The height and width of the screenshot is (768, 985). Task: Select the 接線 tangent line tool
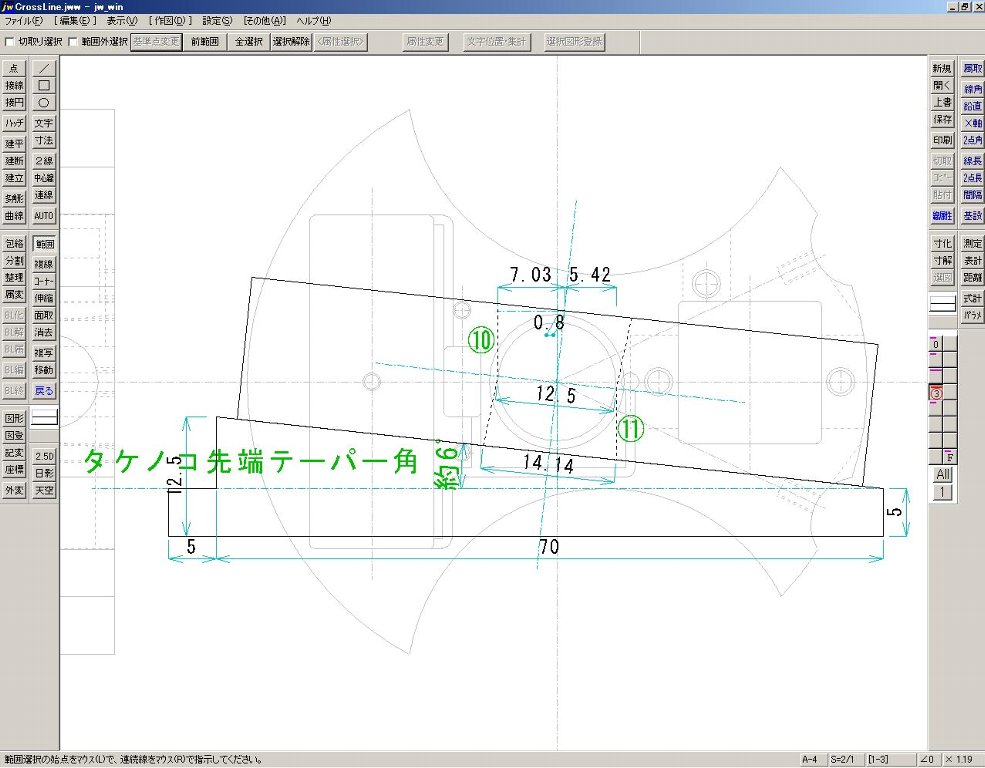(14, 85)
